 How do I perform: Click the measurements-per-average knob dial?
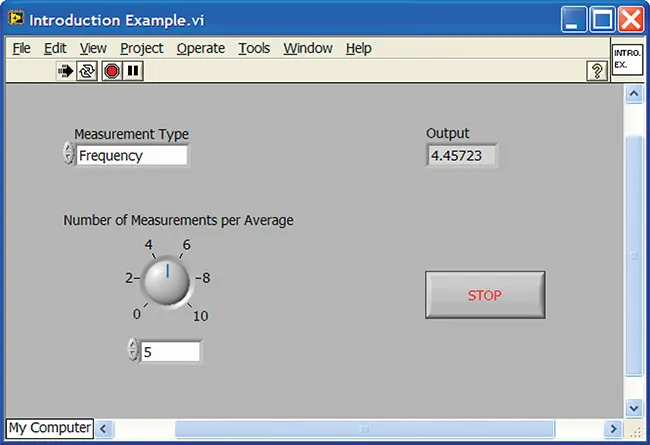(167, 282)
